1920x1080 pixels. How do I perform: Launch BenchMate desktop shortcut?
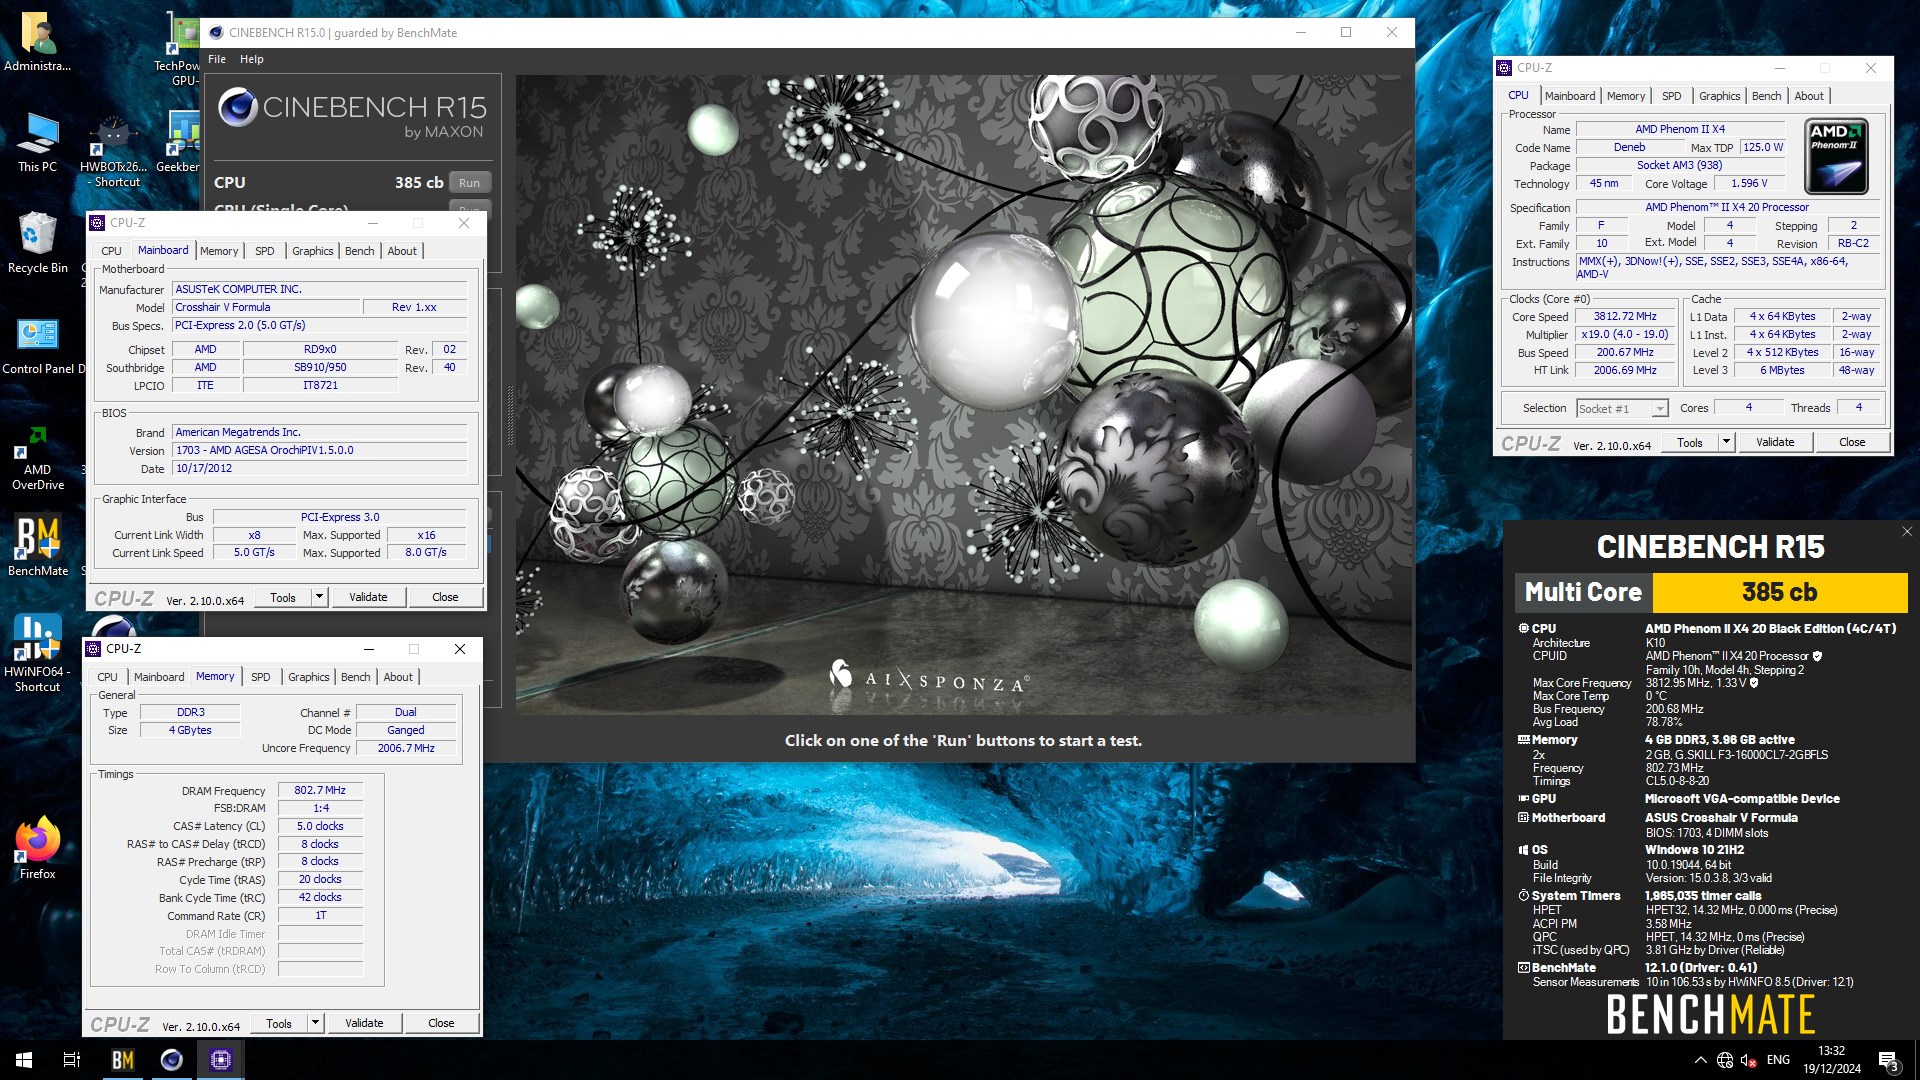38,545
